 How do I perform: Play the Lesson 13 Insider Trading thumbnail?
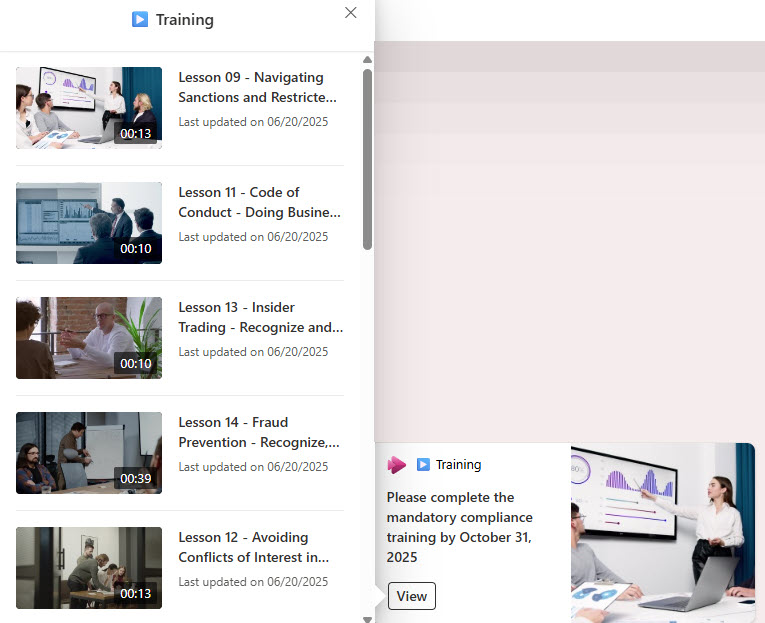89,338
